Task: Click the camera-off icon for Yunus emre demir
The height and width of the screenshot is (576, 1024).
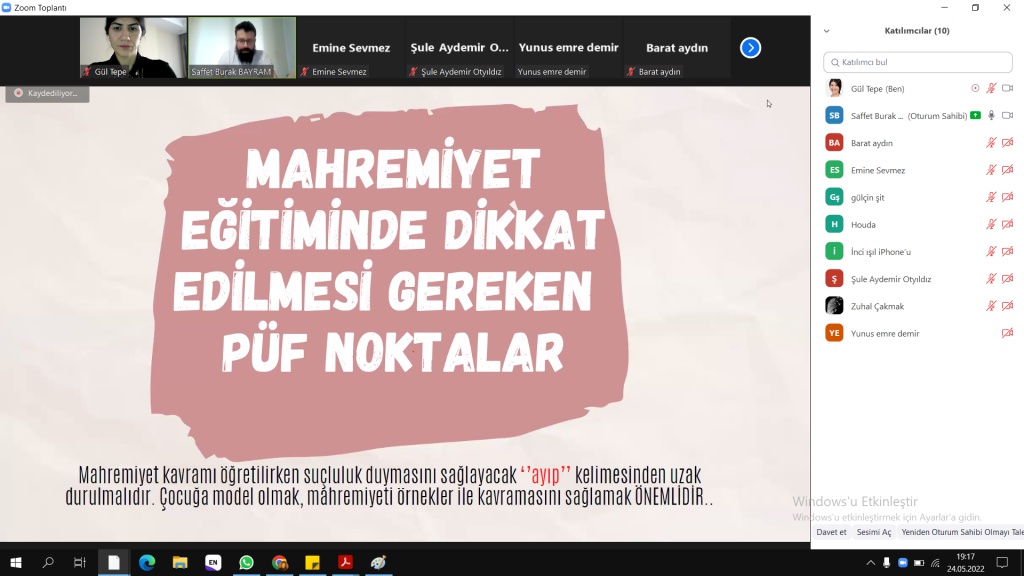Action: (1007, 333)
